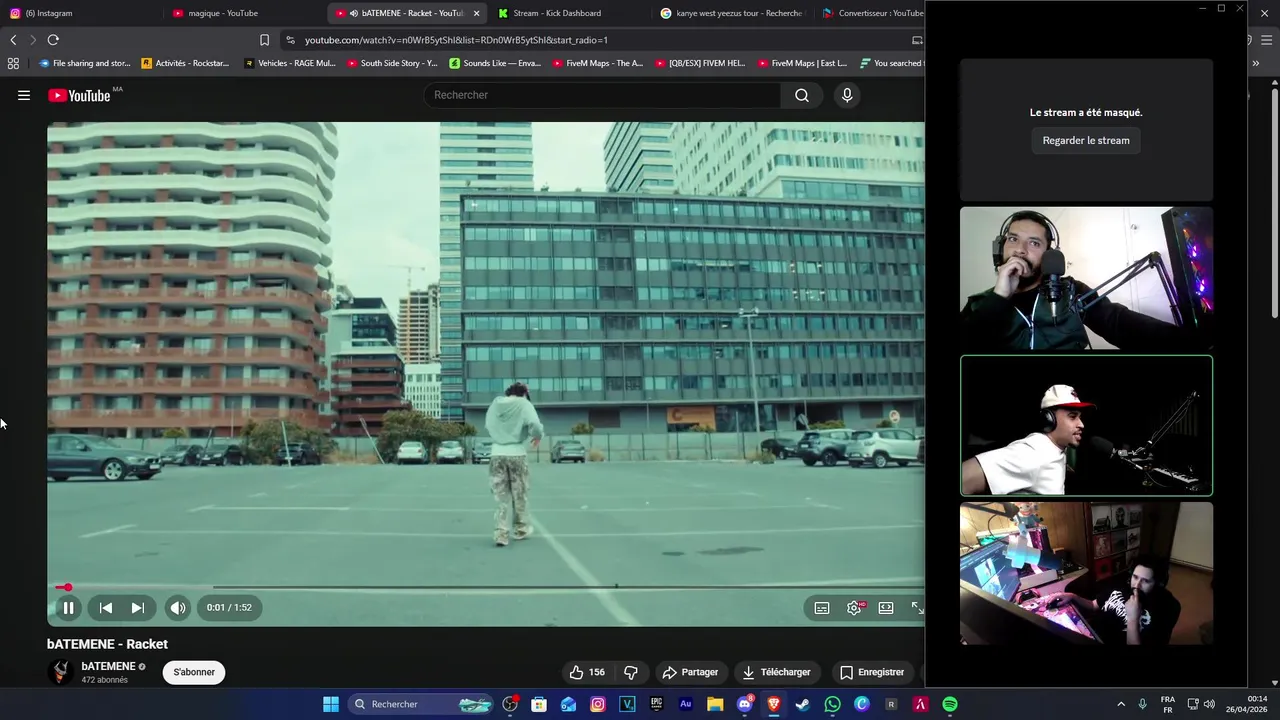
Task: Go to the YouTube home logo
Action: point(79,96)
